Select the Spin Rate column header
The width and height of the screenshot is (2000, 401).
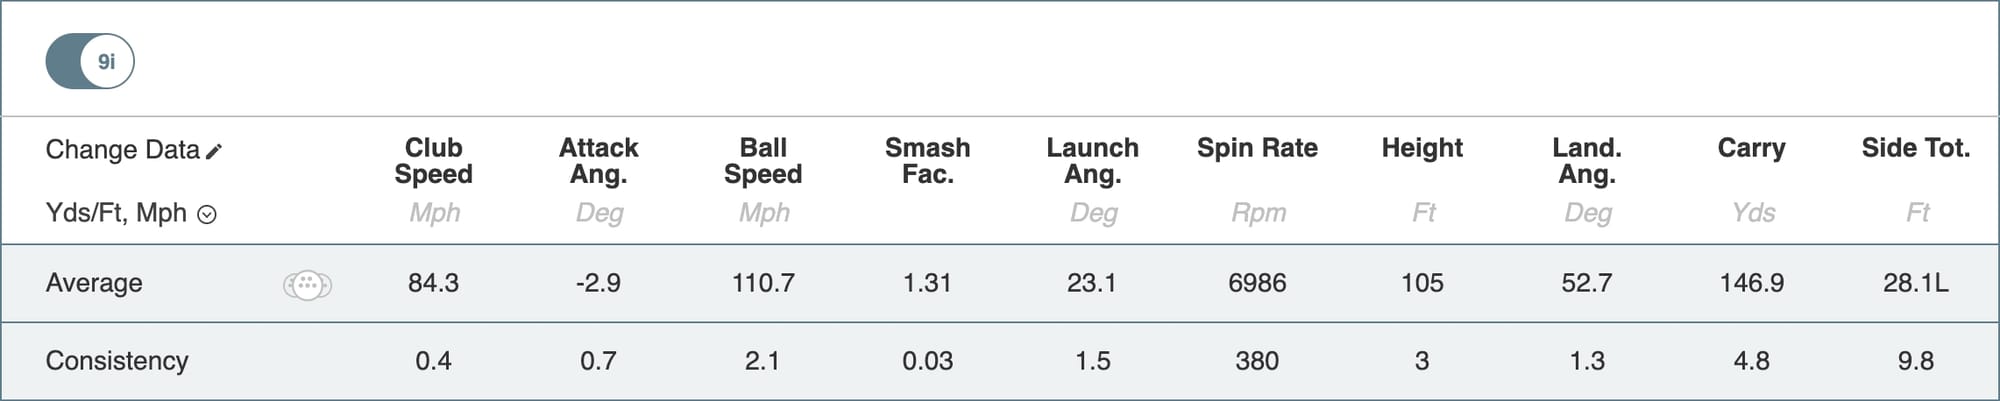click(x=1257, y=148)
